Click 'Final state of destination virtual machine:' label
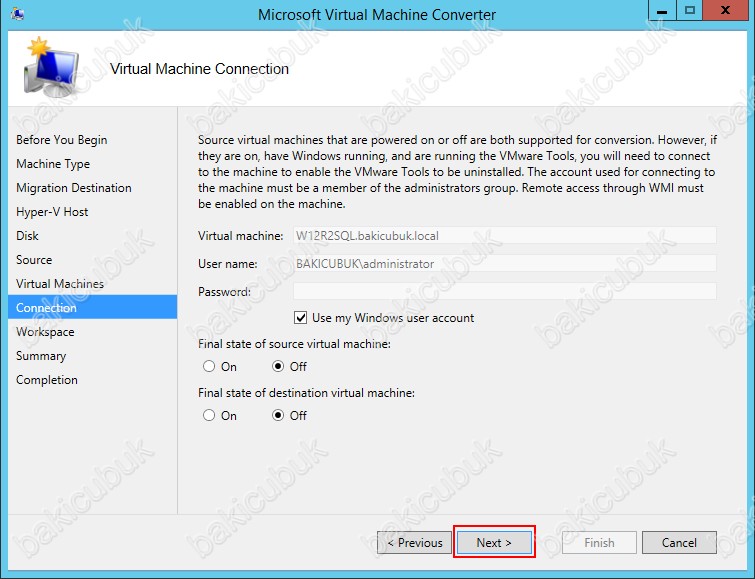The width and height of the screenshot is (755, 579). tap(306, 393)
